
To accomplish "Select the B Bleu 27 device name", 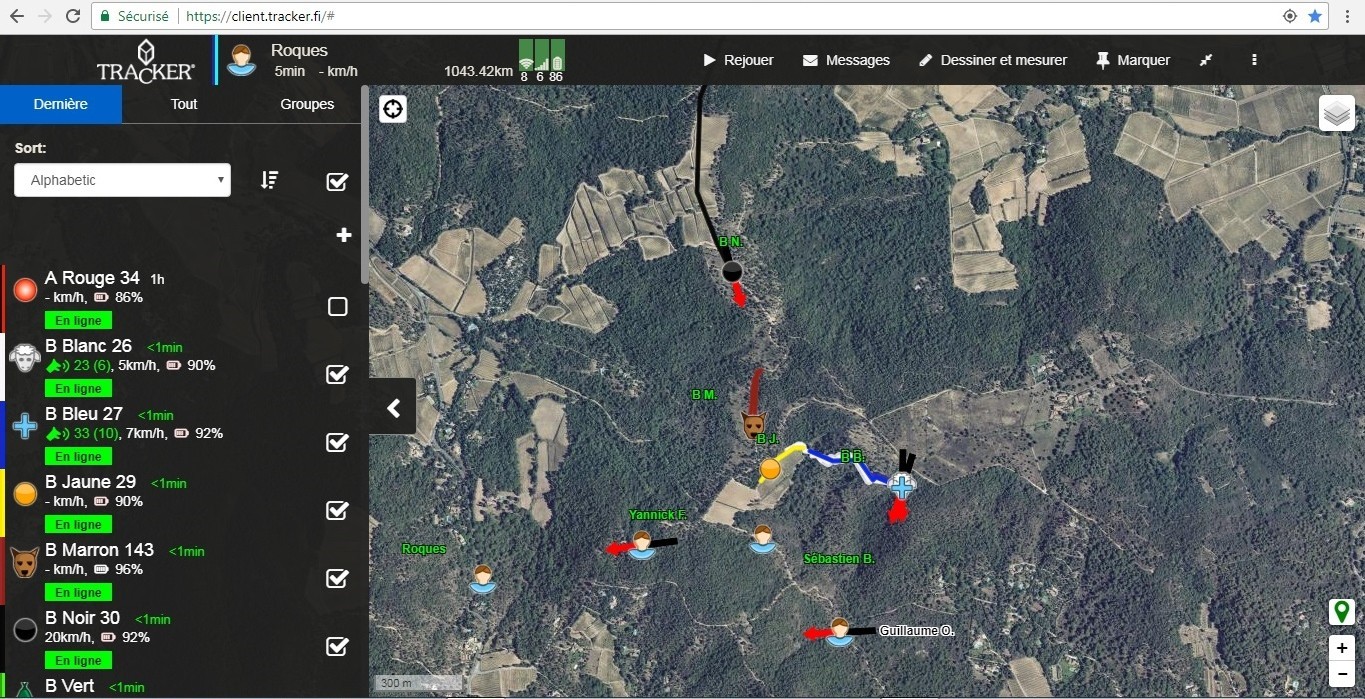I will tap(84, 414).
